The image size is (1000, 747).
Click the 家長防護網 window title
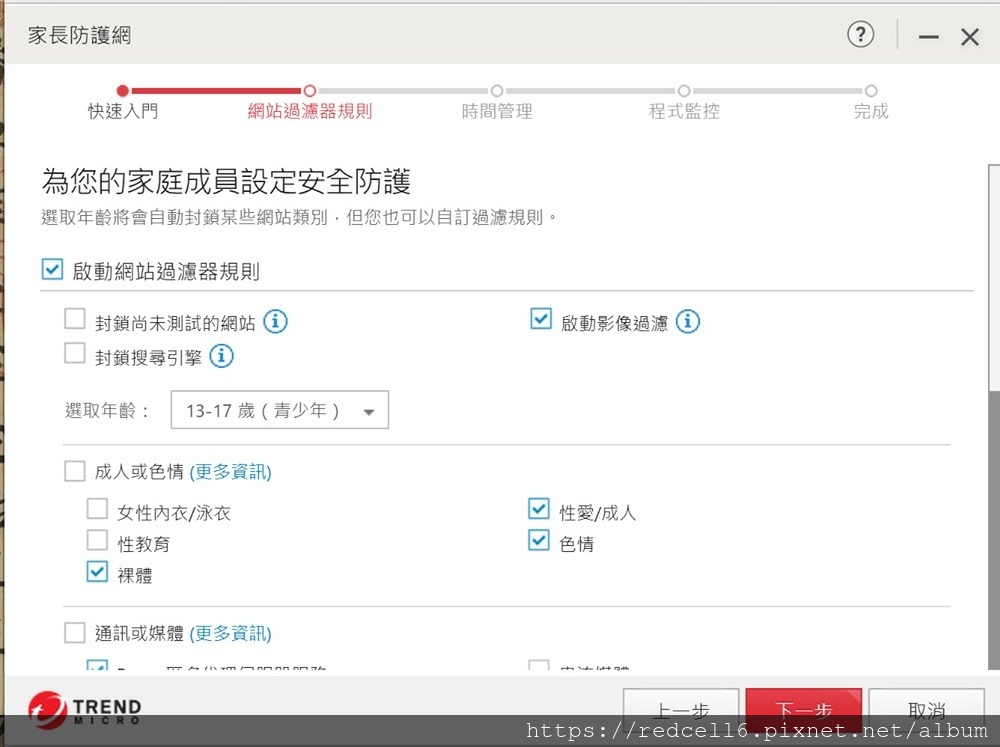coord(79,35)
